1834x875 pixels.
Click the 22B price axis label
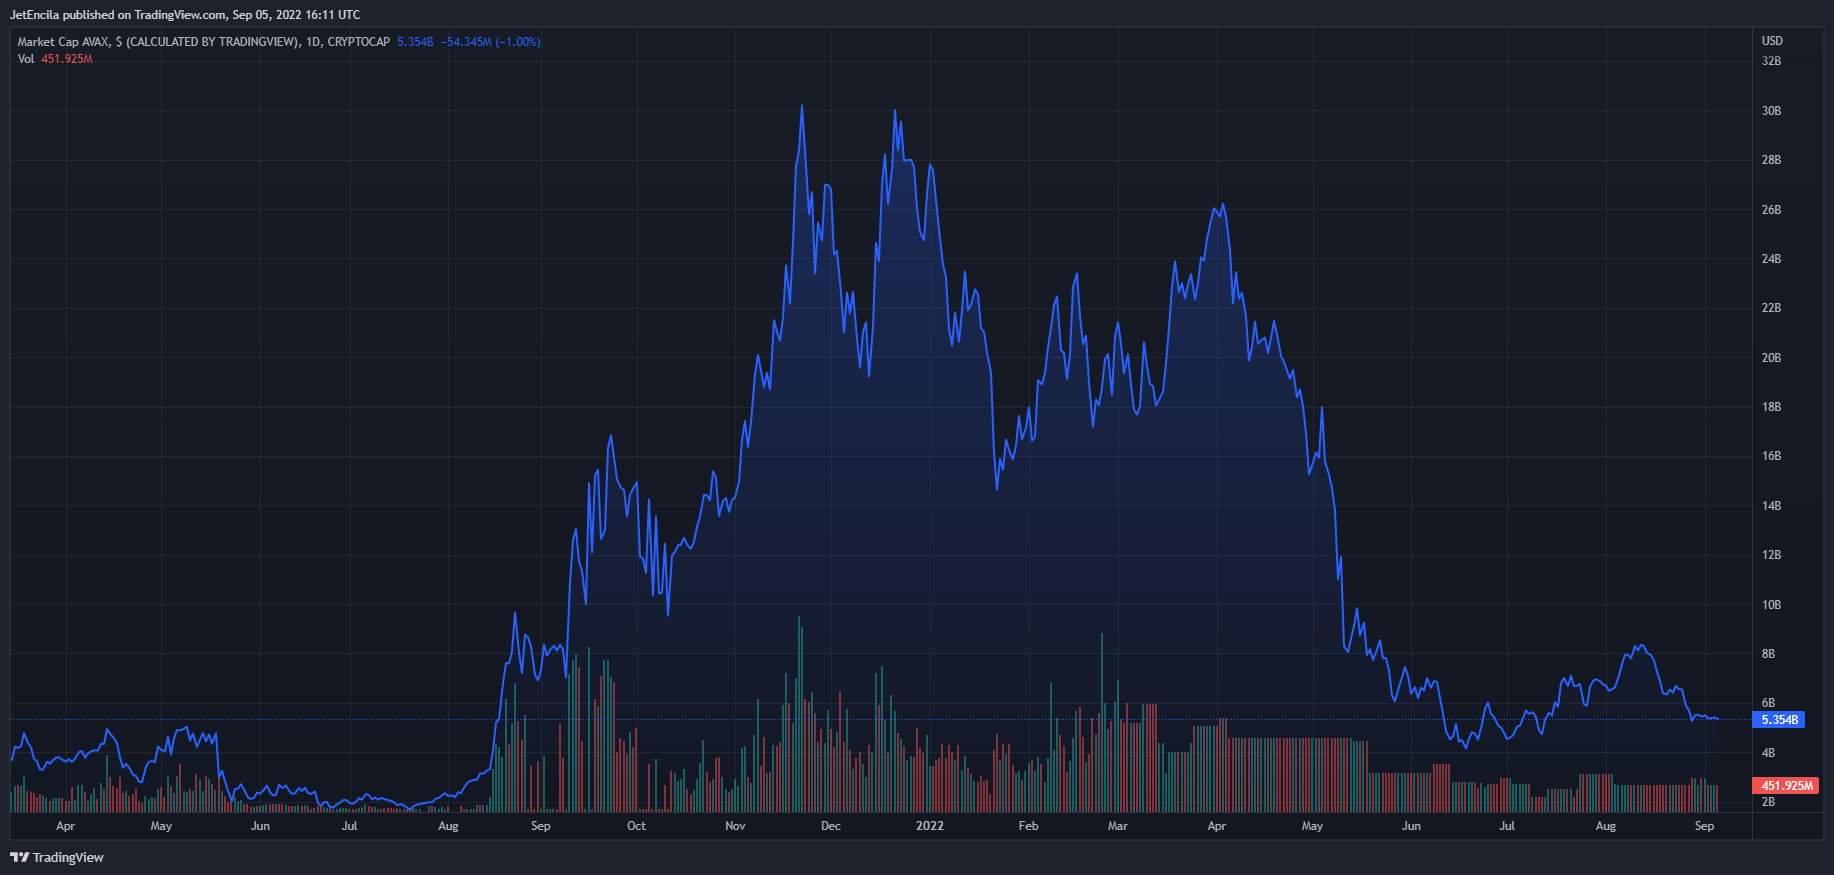pyautogui.click(x=1771, y=308)
